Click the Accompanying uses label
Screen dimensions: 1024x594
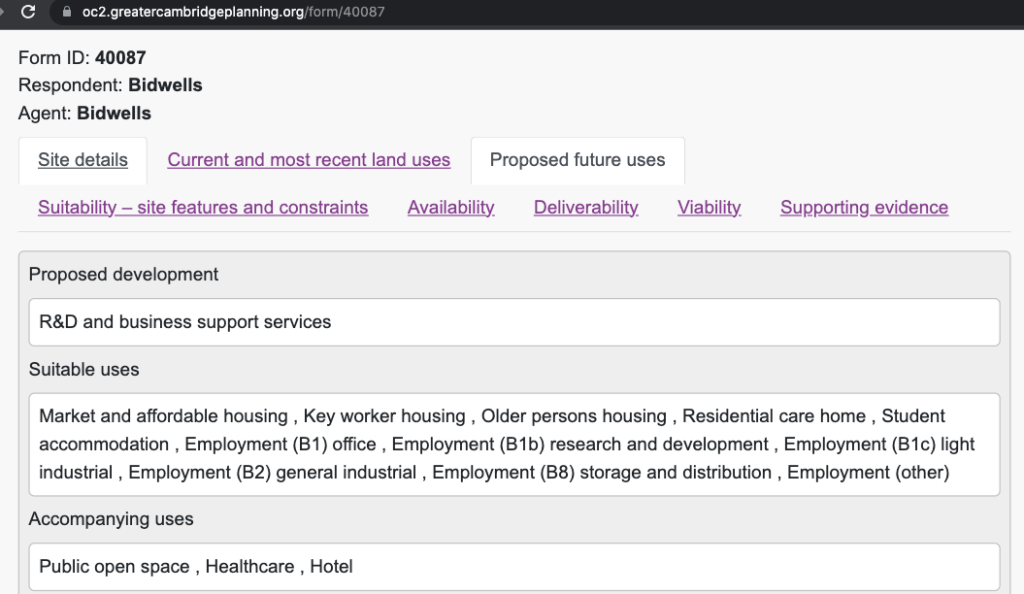tap(111, 519)
